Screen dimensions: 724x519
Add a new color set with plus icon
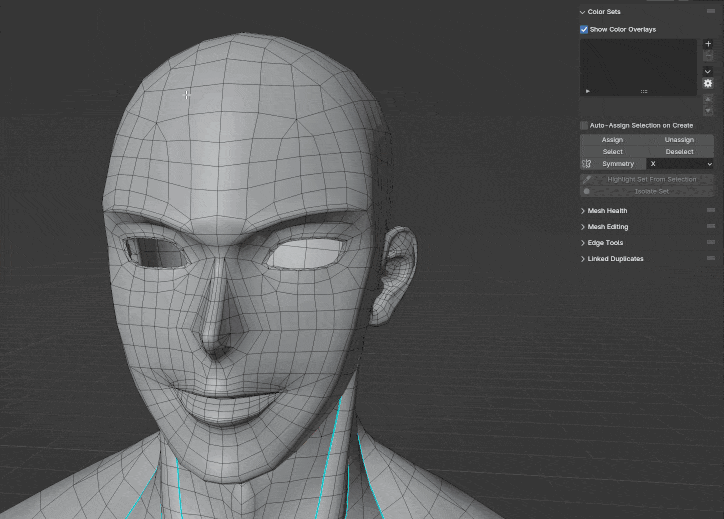point(708,44)
